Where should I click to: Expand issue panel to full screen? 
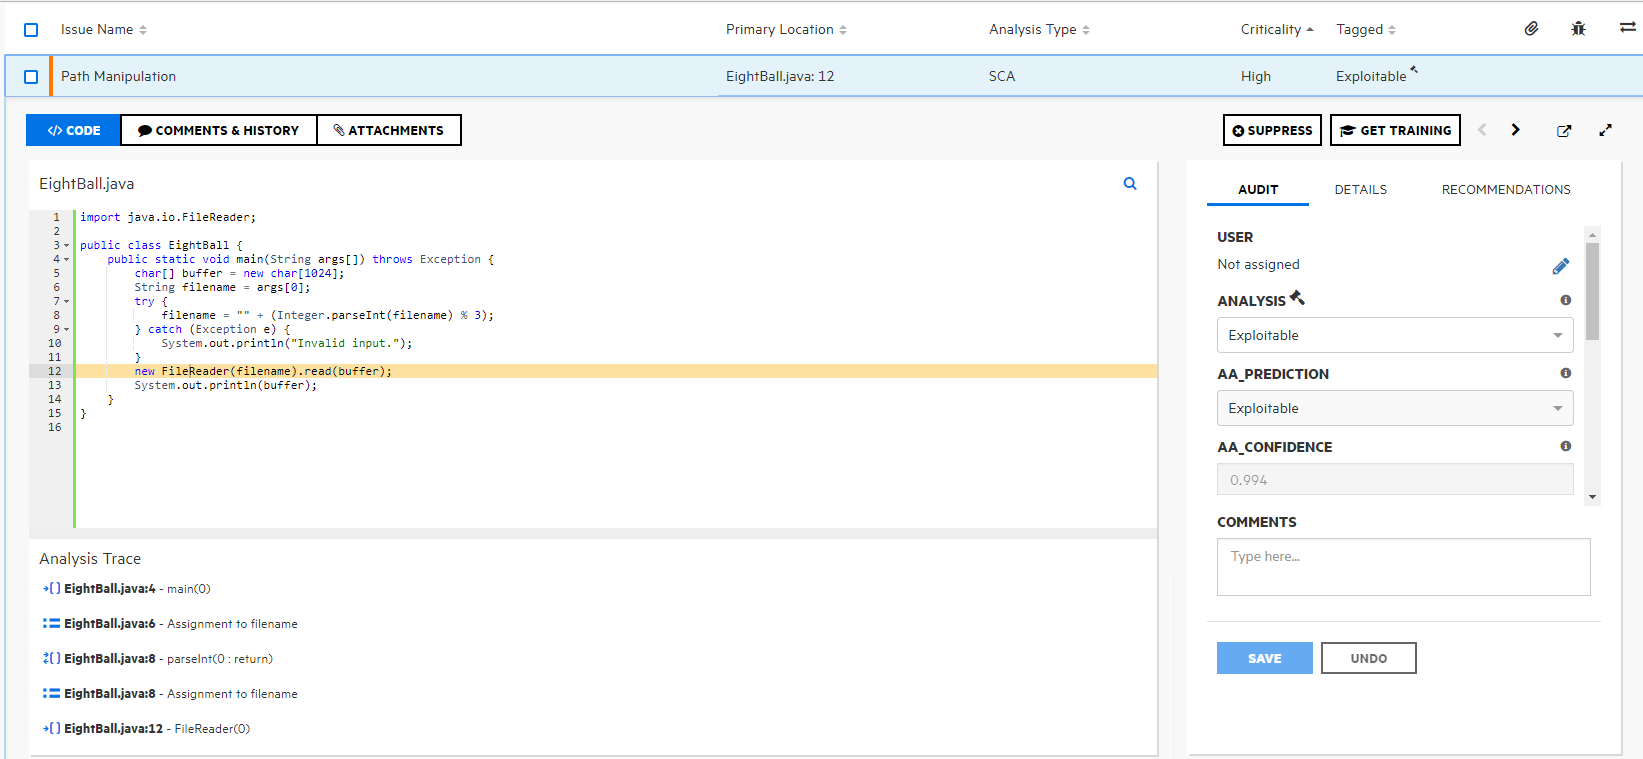click(x=1605, y=131)
